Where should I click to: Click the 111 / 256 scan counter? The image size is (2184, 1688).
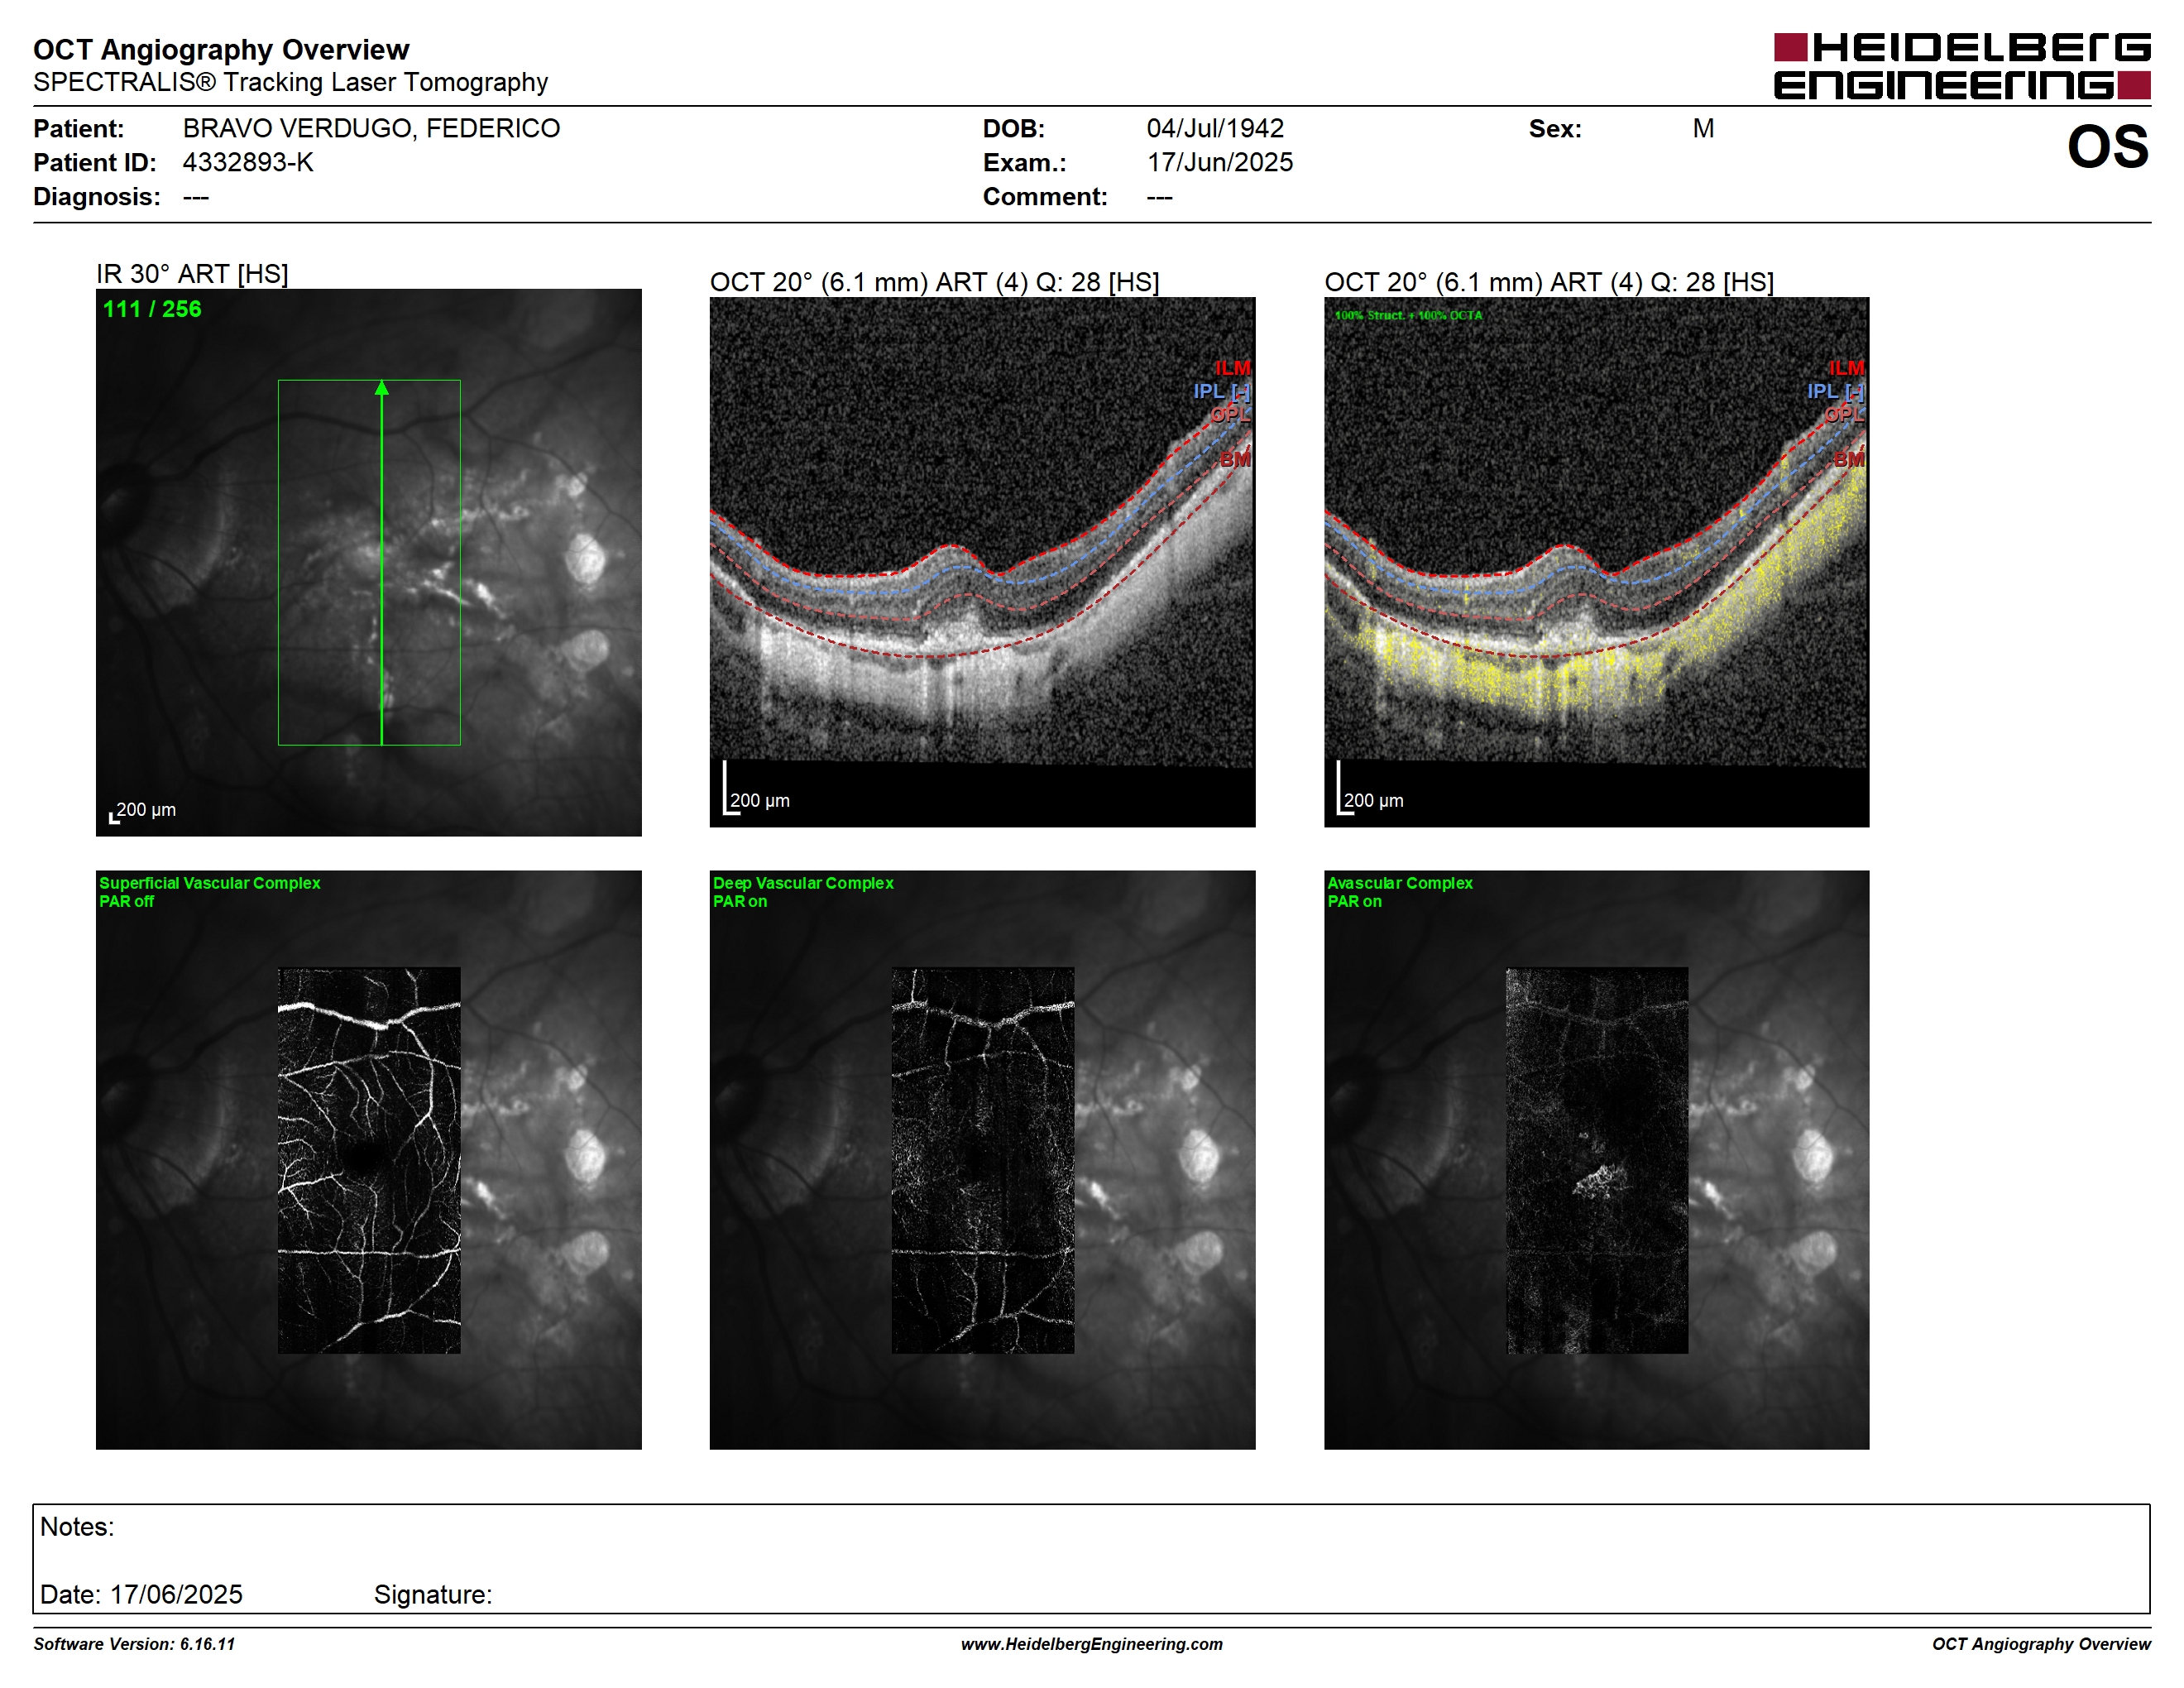152,309
